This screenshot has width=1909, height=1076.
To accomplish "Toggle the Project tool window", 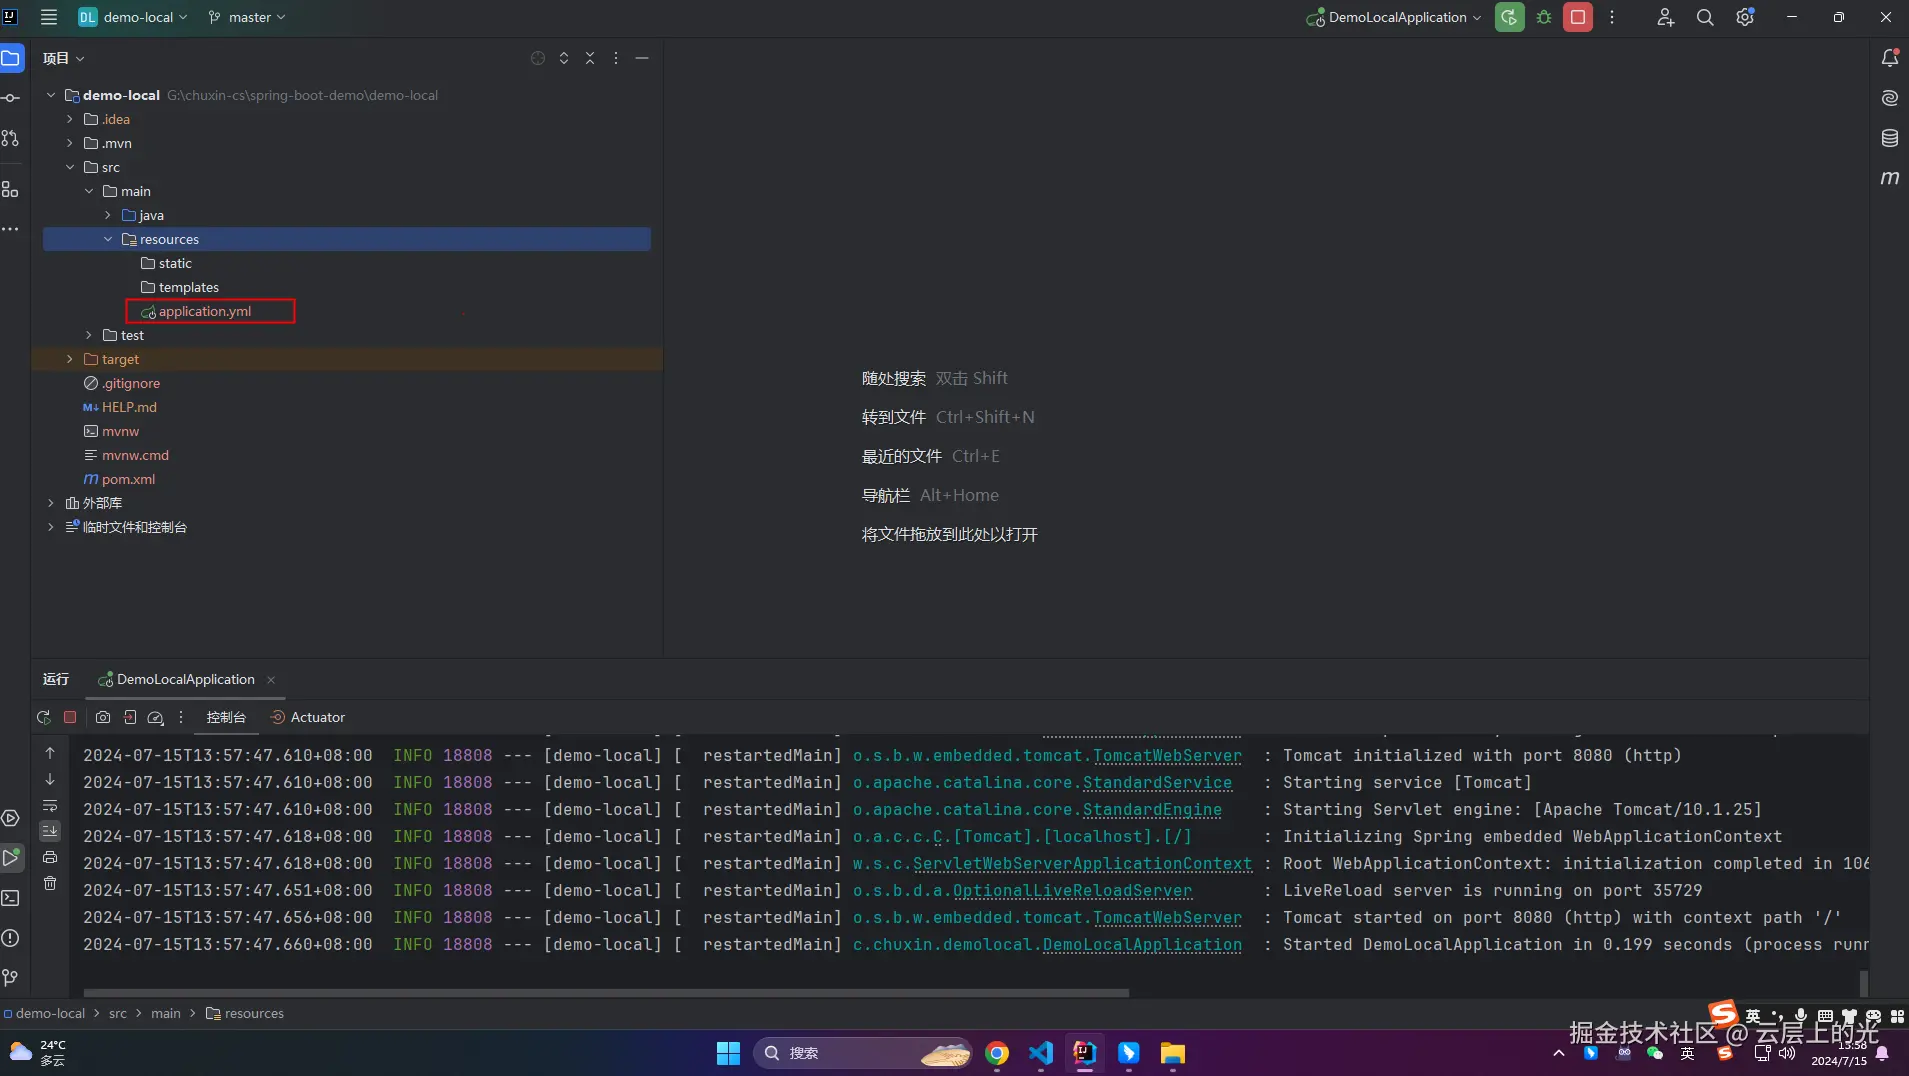I will [11, 58].
